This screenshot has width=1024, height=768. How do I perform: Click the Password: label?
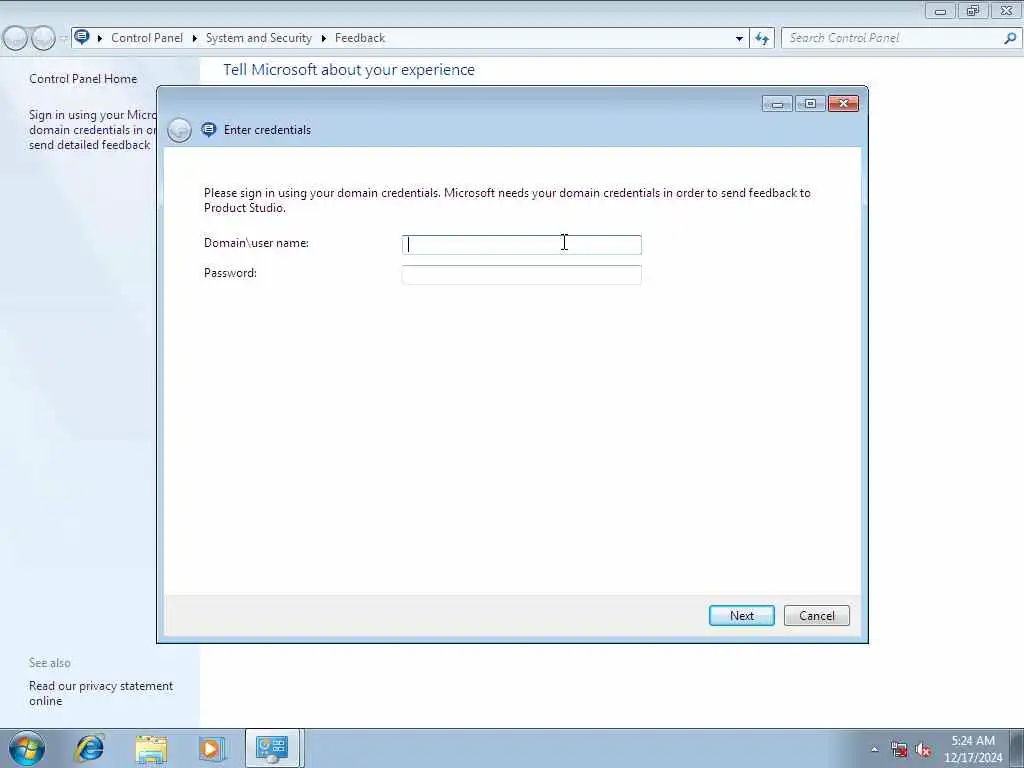[230, 273]
